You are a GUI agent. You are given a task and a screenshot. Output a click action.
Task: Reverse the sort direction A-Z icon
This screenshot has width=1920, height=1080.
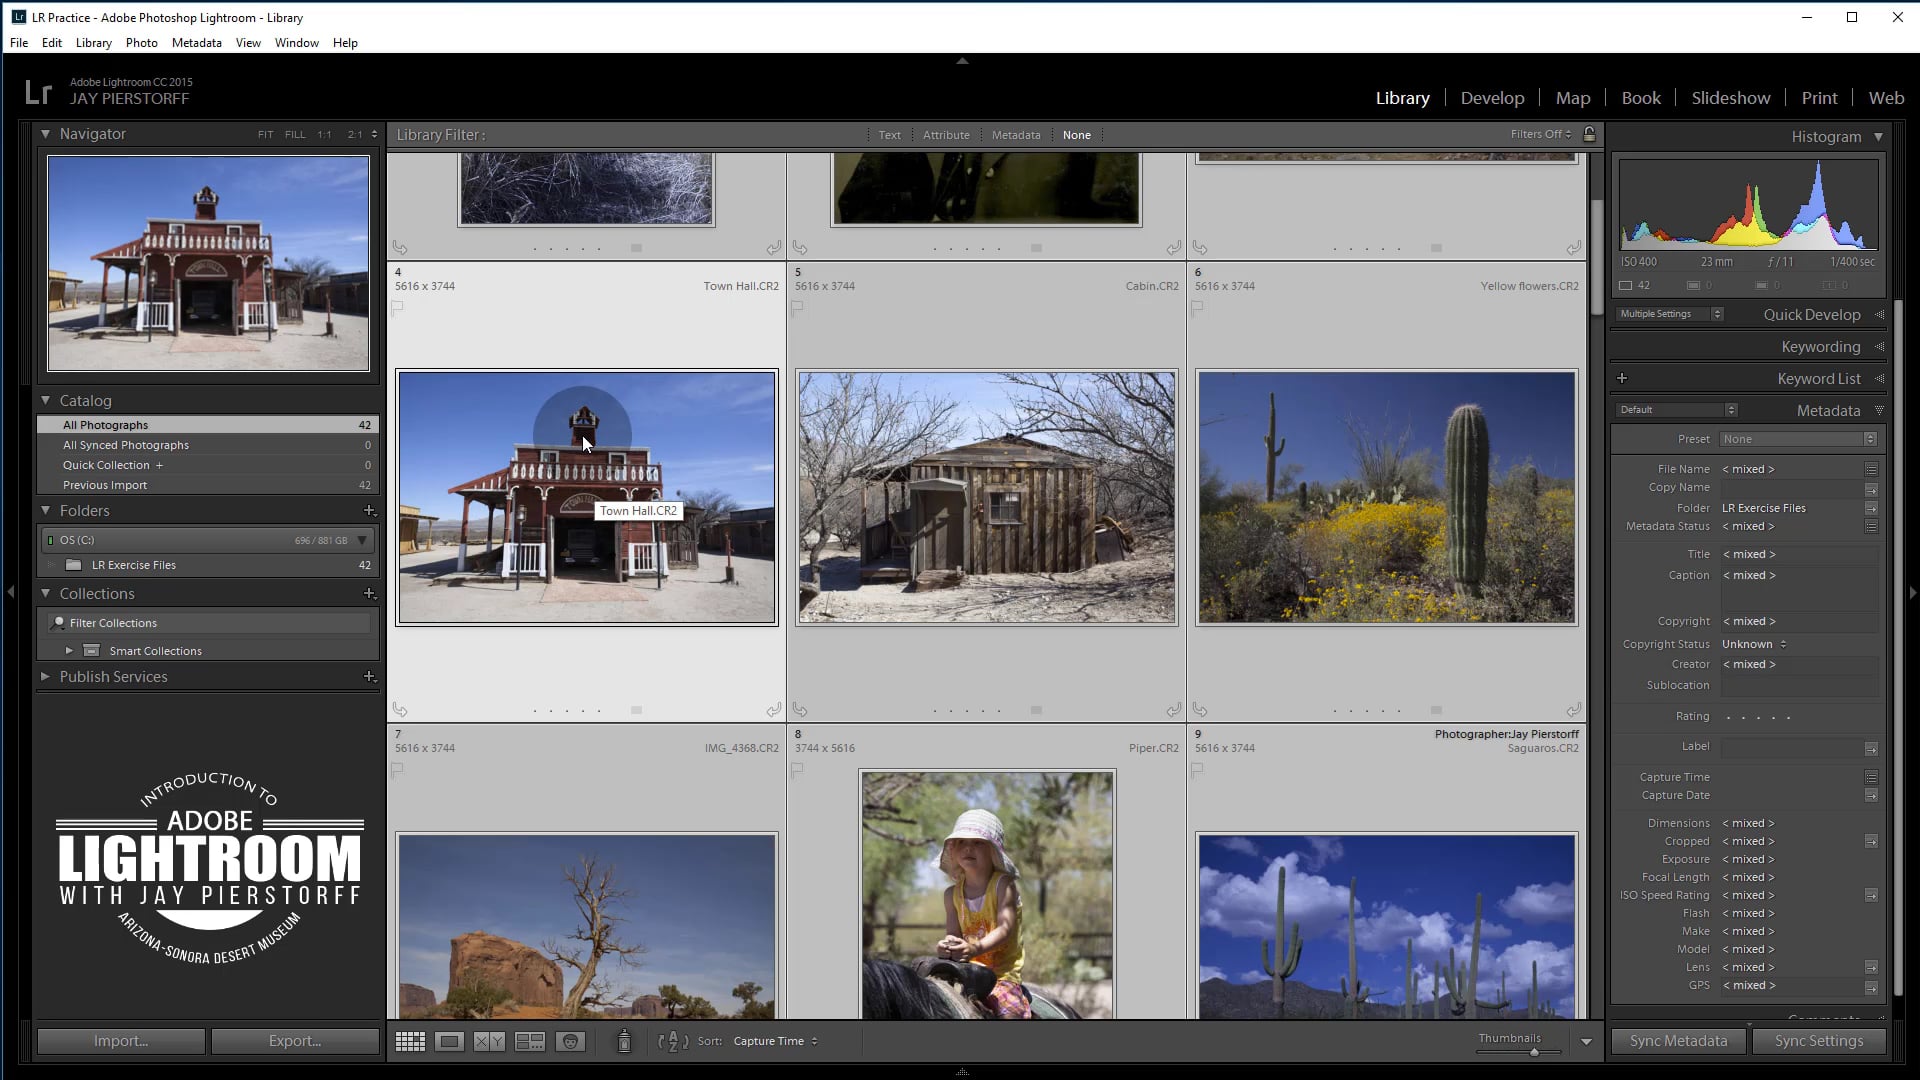[673, 1041]
